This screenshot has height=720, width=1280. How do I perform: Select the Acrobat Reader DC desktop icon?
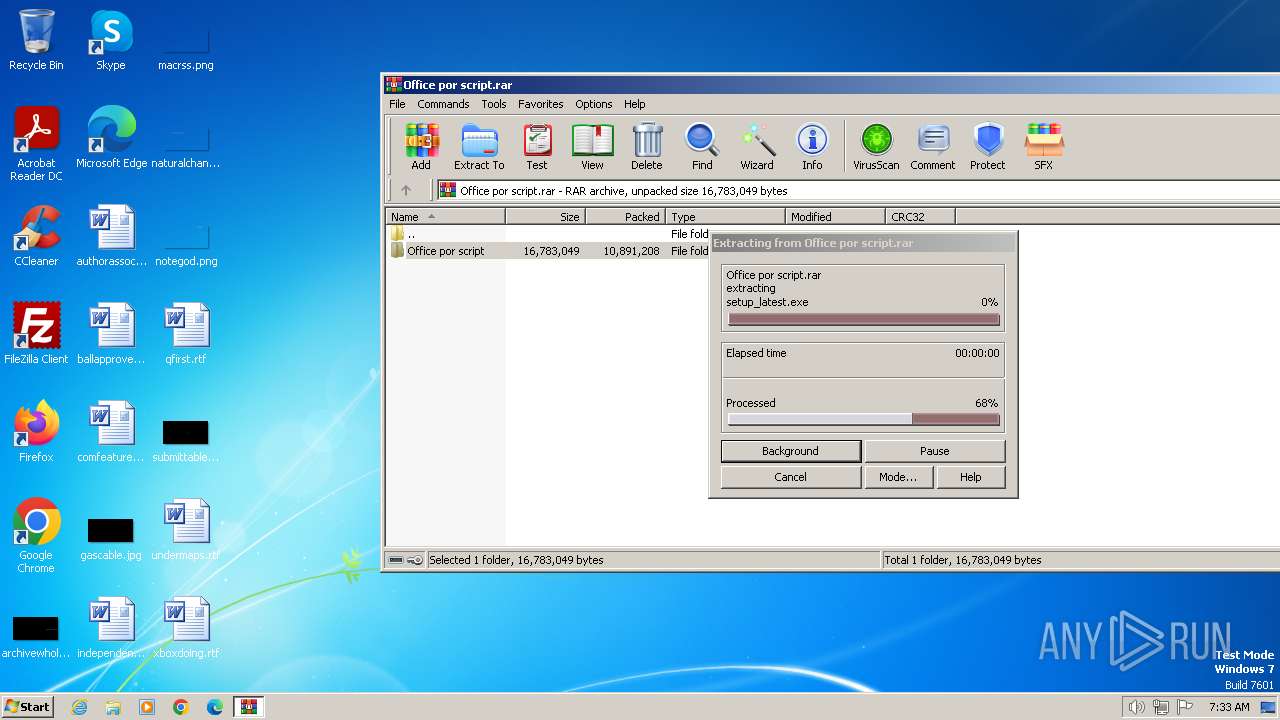coord(36,144)
